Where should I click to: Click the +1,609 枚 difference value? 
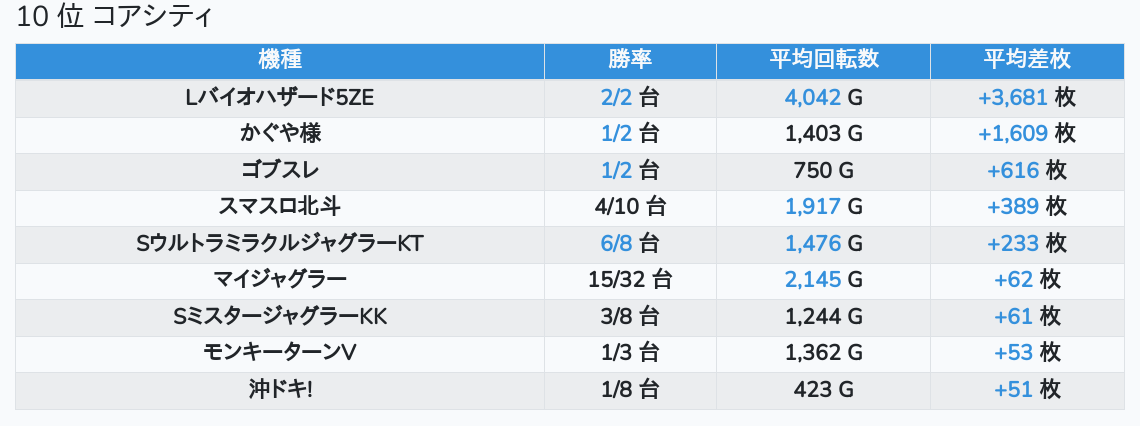(x=1026, y=133)
